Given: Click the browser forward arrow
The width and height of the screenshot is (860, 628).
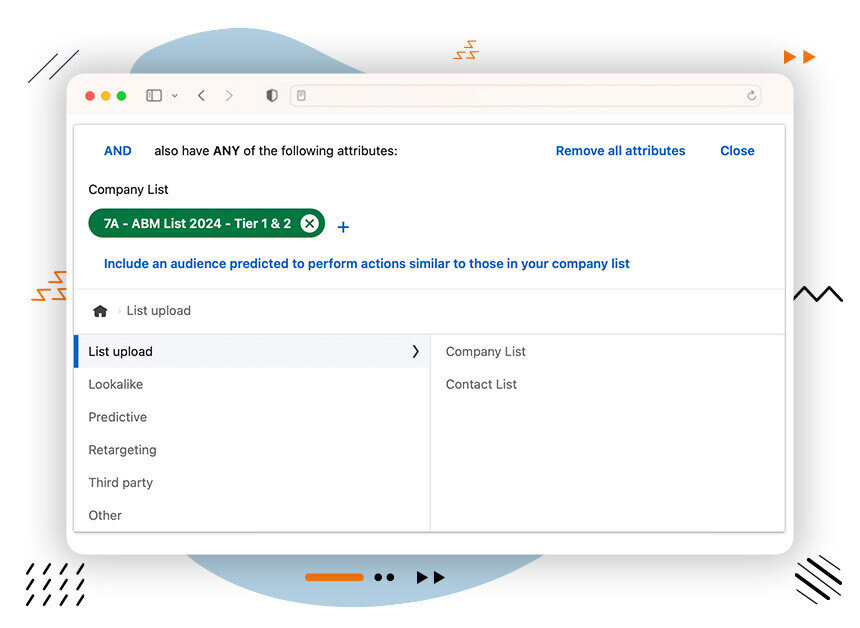Looking at the screenshot, I should (x=229, y=96).
